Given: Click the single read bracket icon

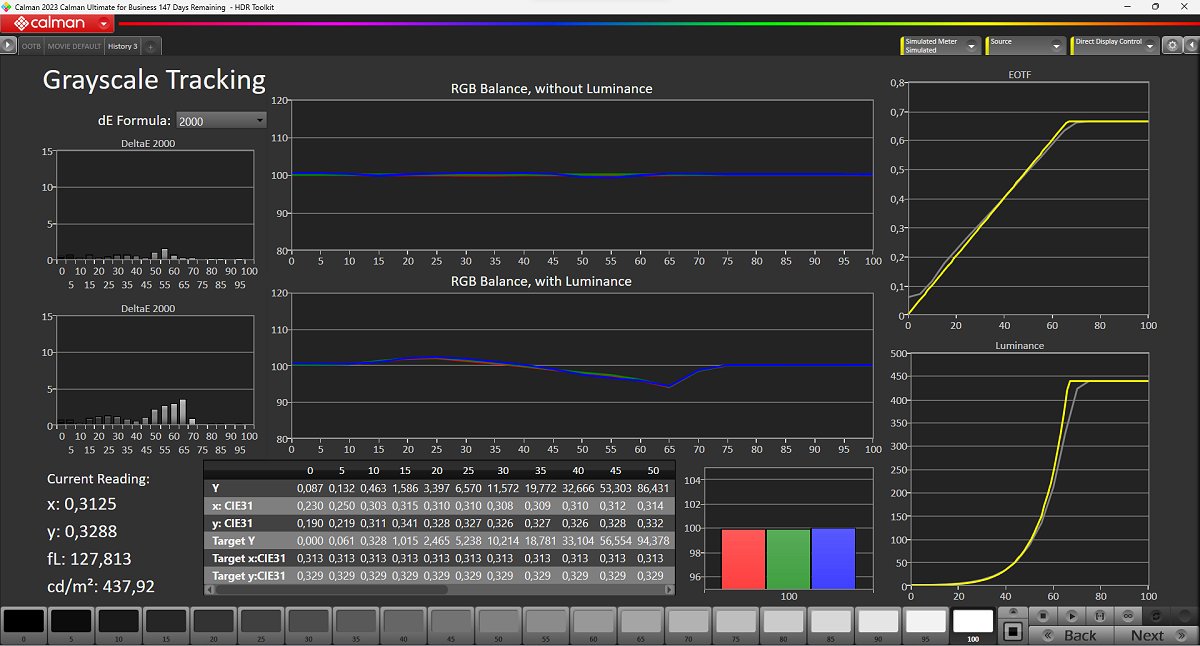Looking at the screenshot, I should tap(1099, 615).
